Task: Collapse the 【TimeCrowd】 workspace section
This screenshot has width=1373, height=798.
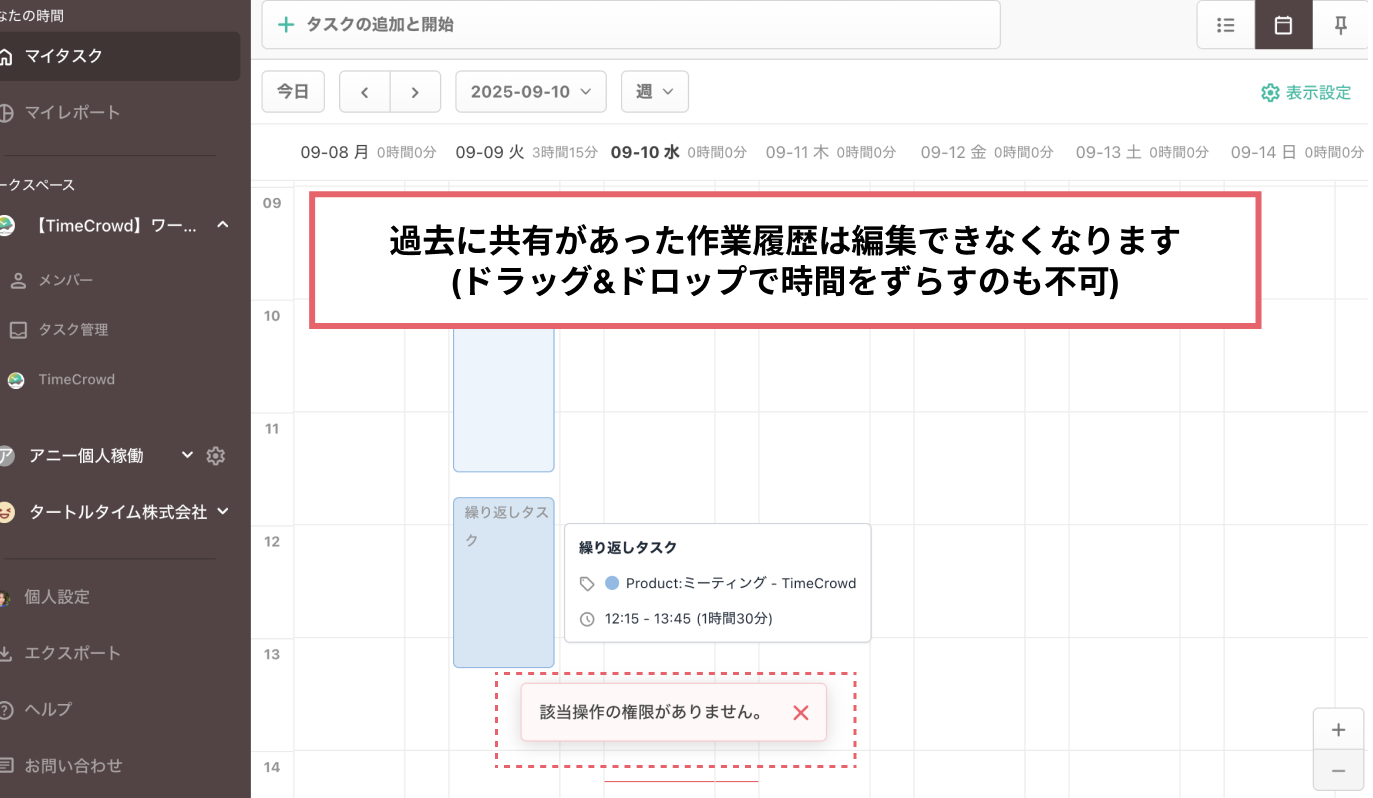Action: [222, 225]
